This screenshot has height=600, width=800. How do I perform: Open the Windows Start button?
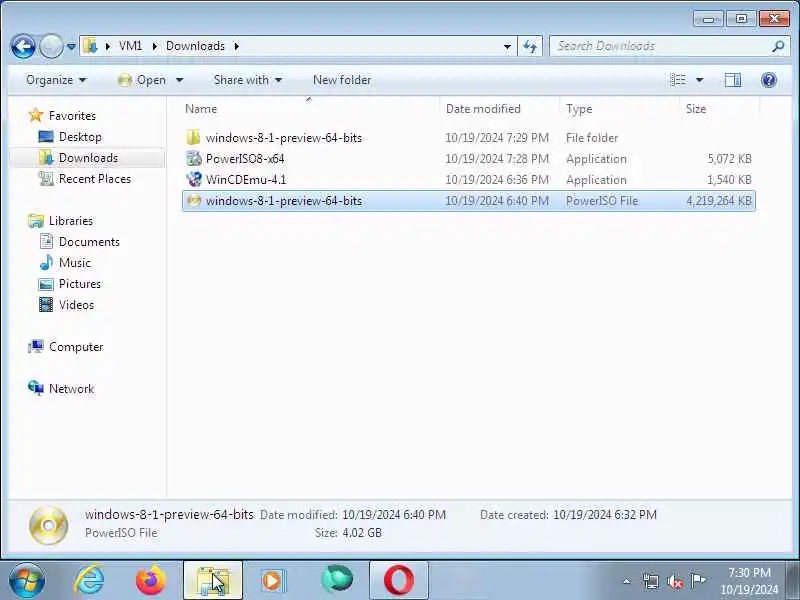click(x=27, y=581)
